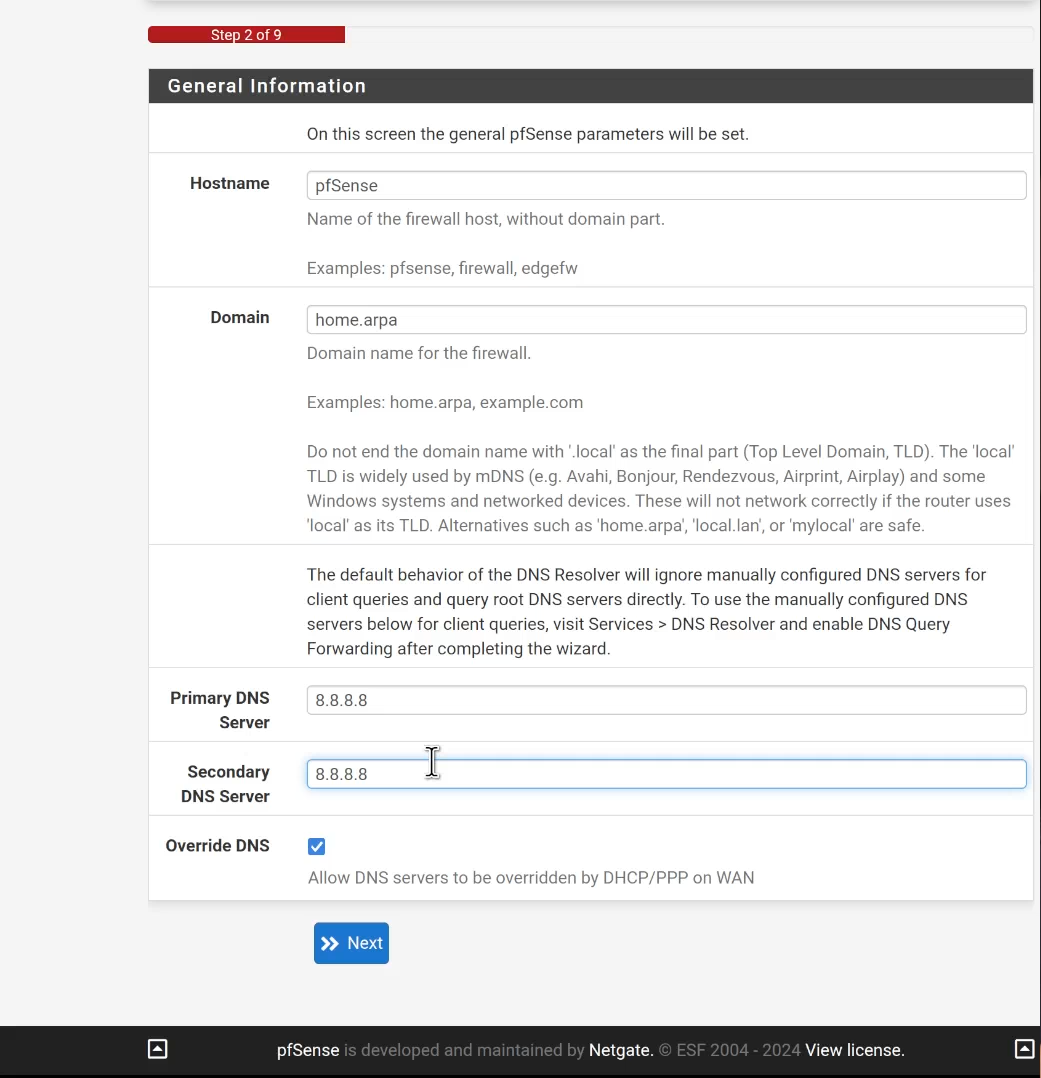1041x1078 pixels.
Task: Click the Next button
Action: coord(351,943)
